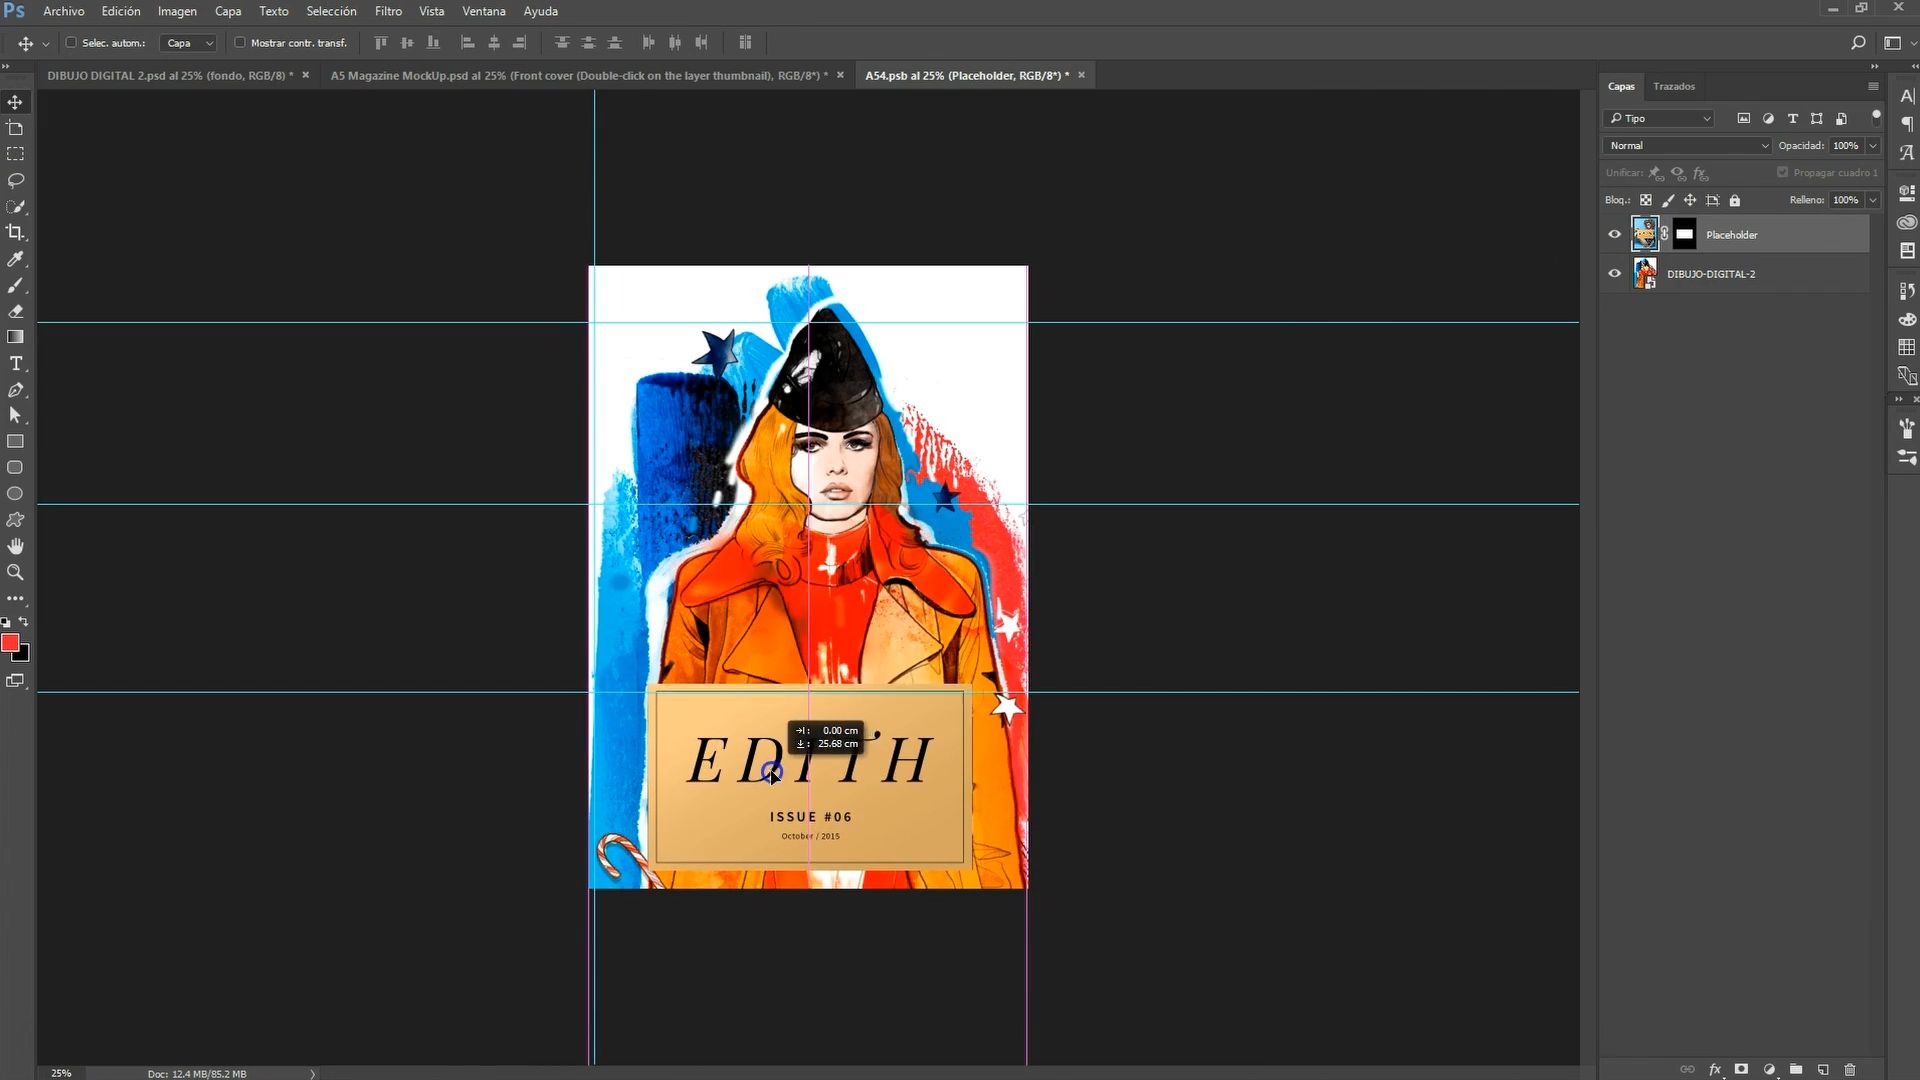Click the red foreground color swatch
The height and width of the screenshot is (1080, 1920).
point(10,643)
